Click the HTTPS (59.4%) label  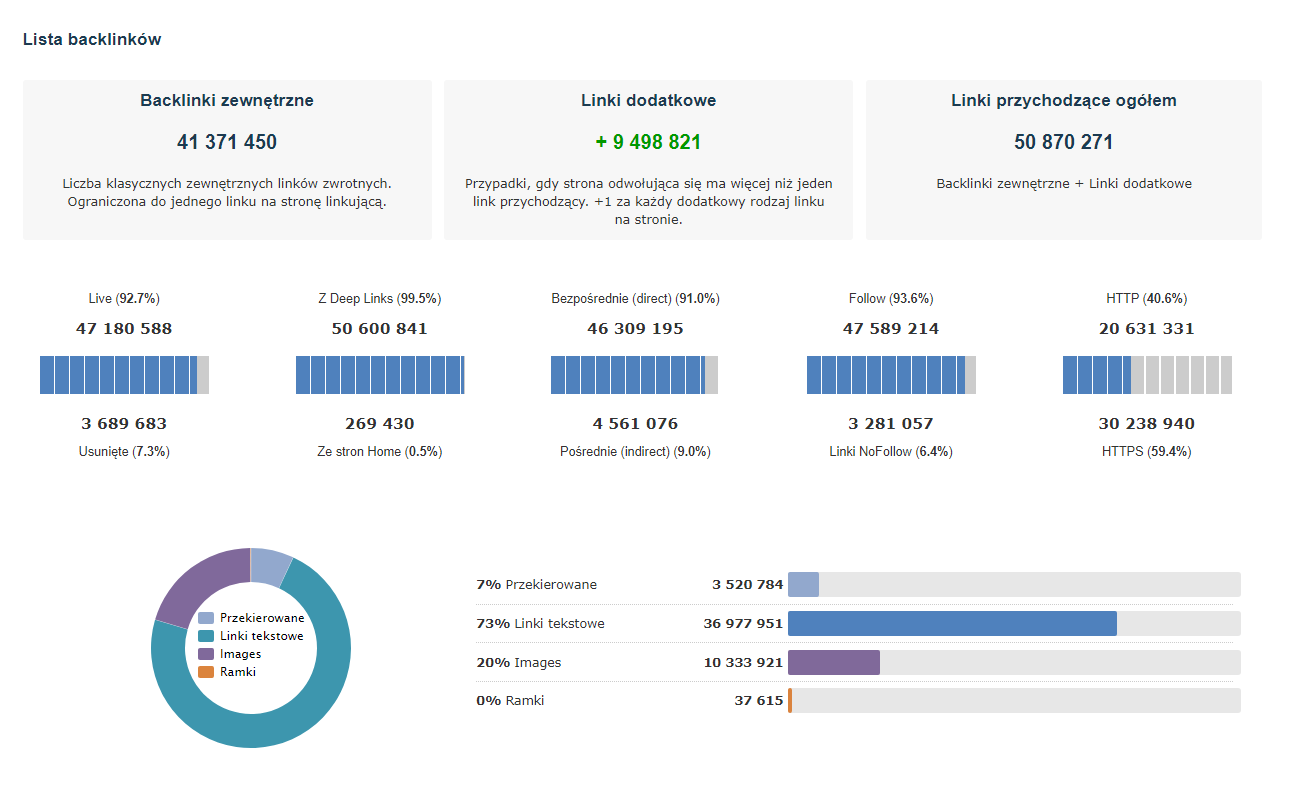tap(1147, 452)
